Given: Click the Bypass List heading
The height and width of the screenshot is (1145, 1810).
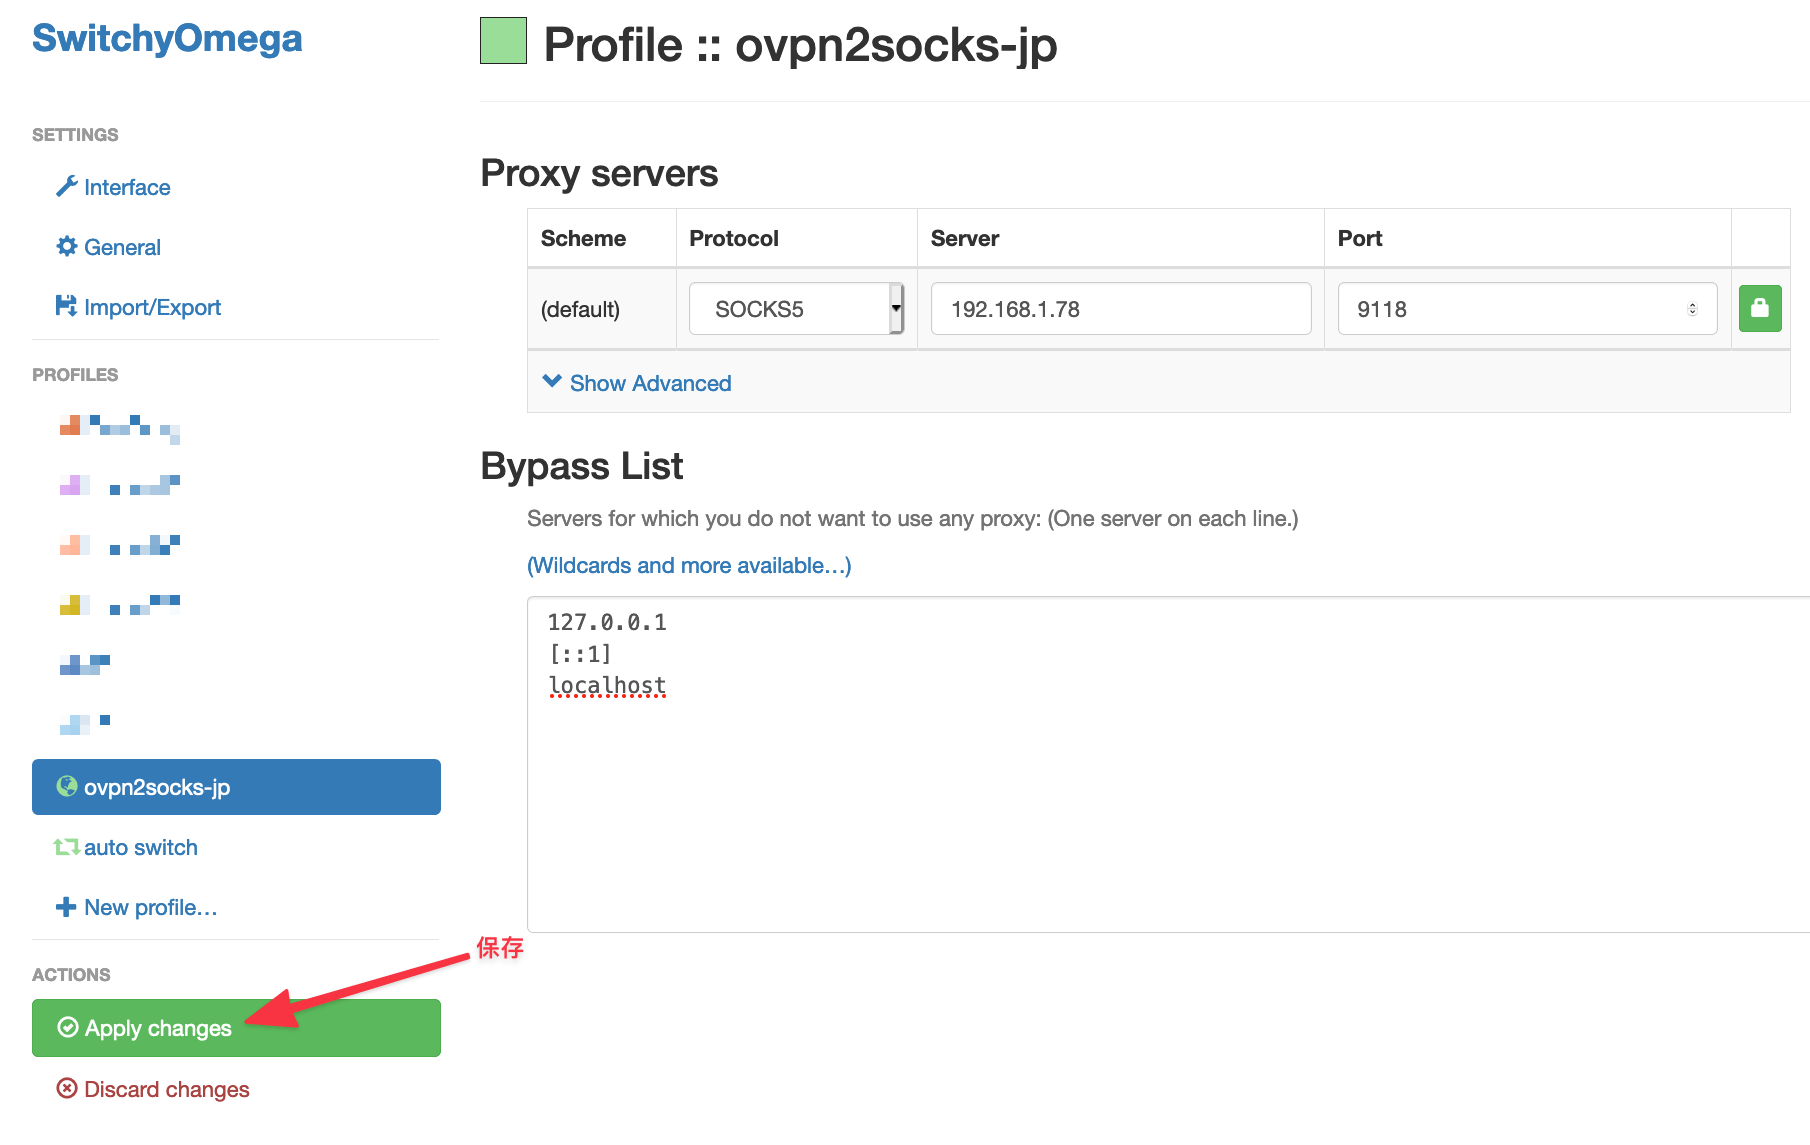Looking at the screenshot, I should [x=582, y=466].
